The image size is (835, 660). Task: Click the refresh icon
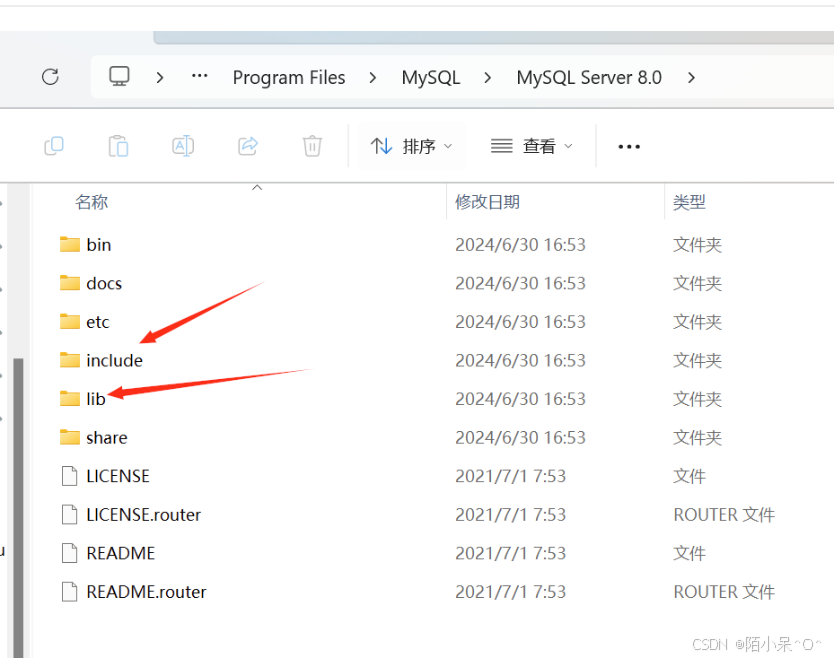click(51, 77)
